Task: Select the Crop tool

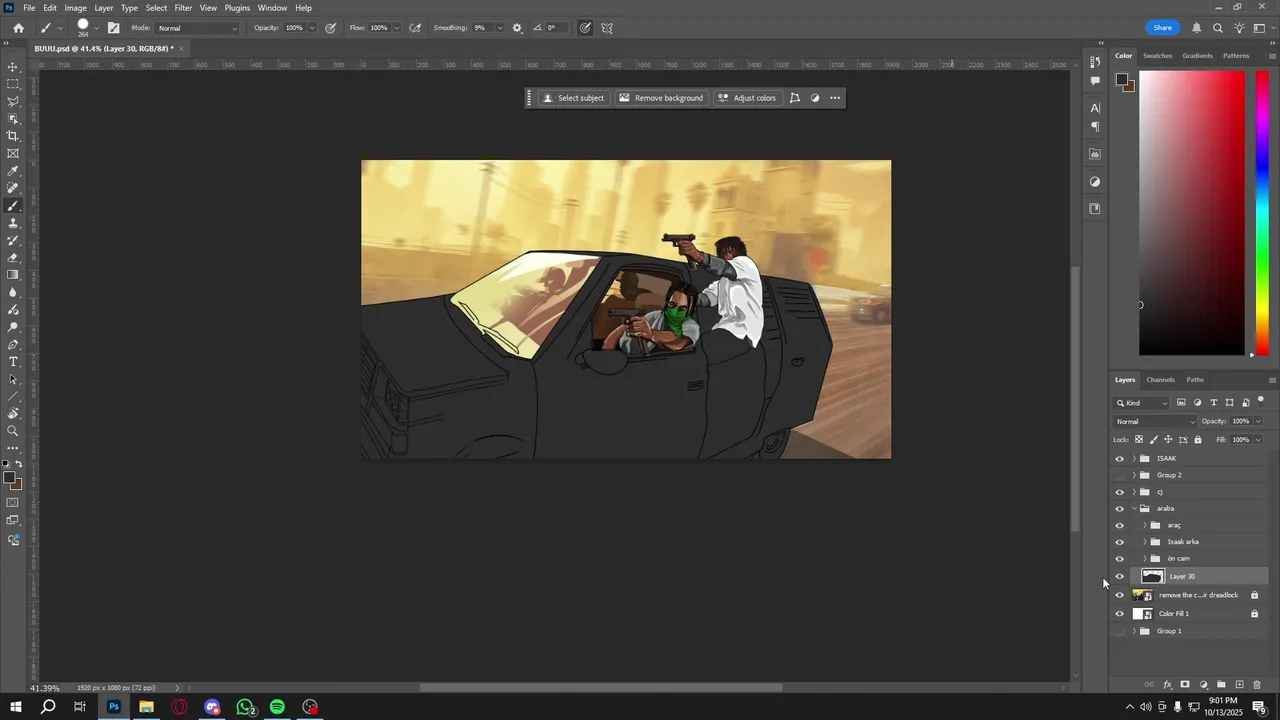Action: 13,136
